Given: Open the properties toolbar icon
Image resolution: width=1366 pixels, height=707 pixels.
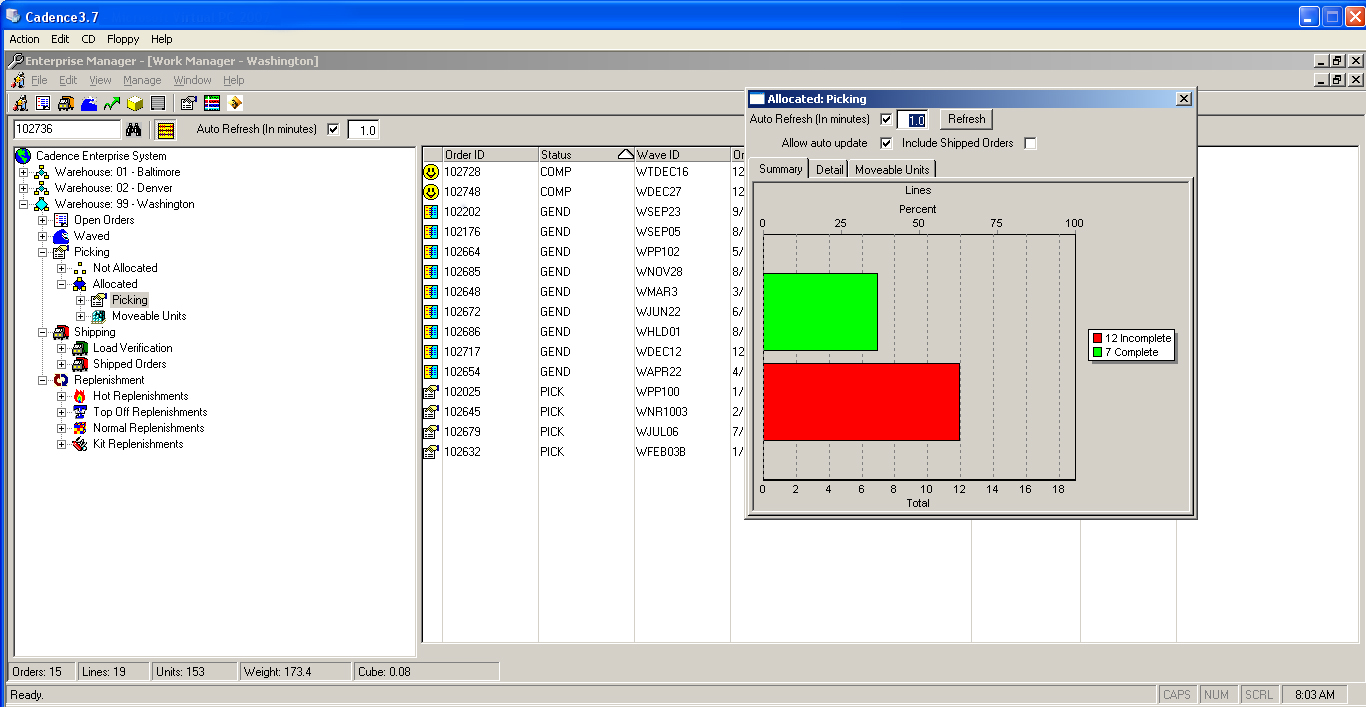Looking at the screenshot, I should [187, 102].
